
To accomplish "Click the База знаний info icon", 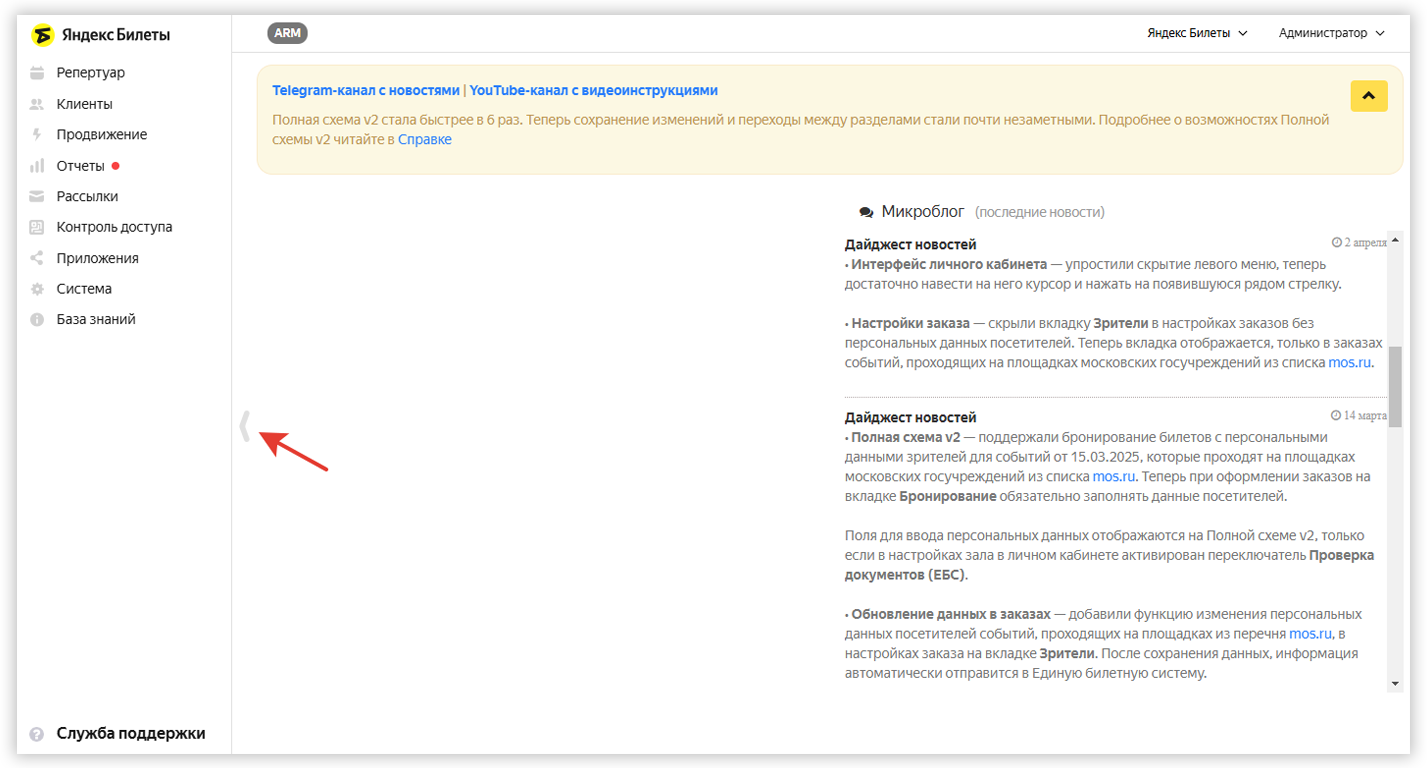I will click(x=37, y=320).
